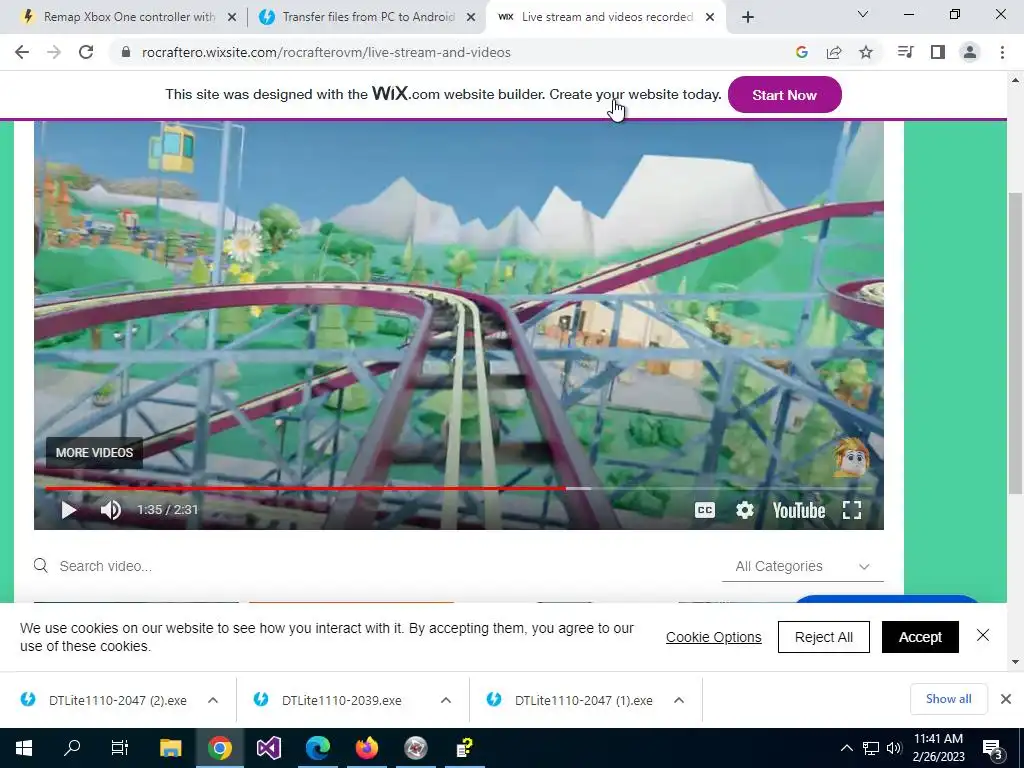1024x768 pixels.
Task: View site information lock icon
Action: point(125,52)
